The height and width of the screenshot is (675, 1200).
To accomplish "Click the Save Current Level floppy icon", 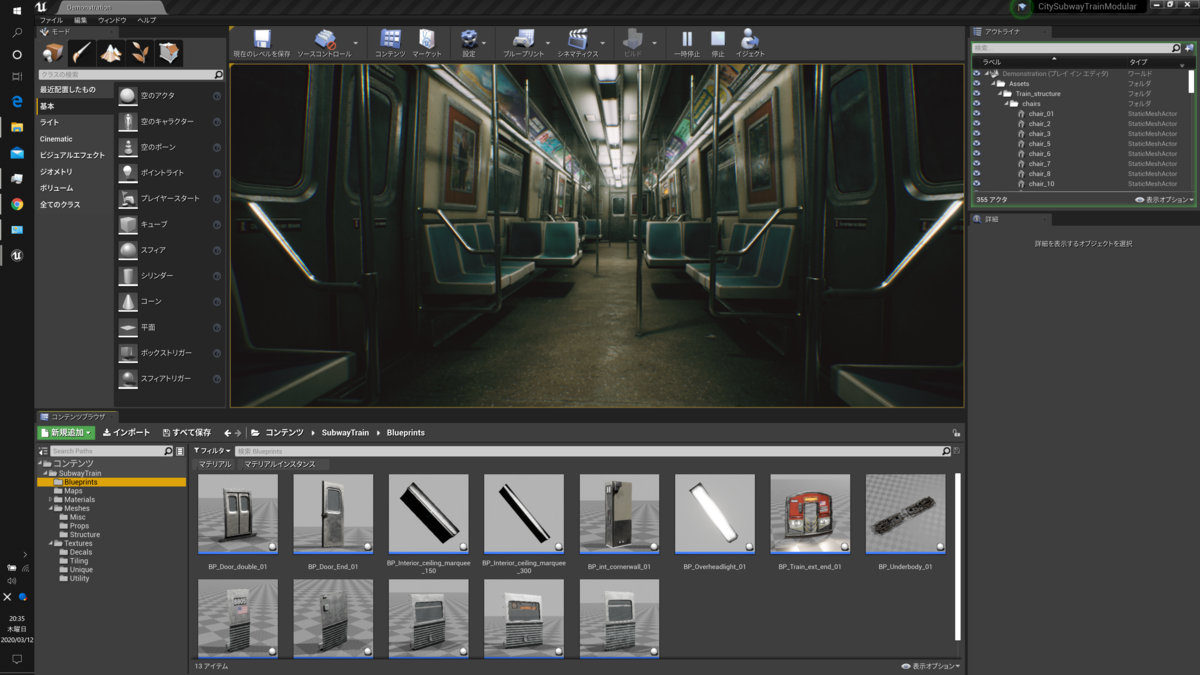I will 261,39.
